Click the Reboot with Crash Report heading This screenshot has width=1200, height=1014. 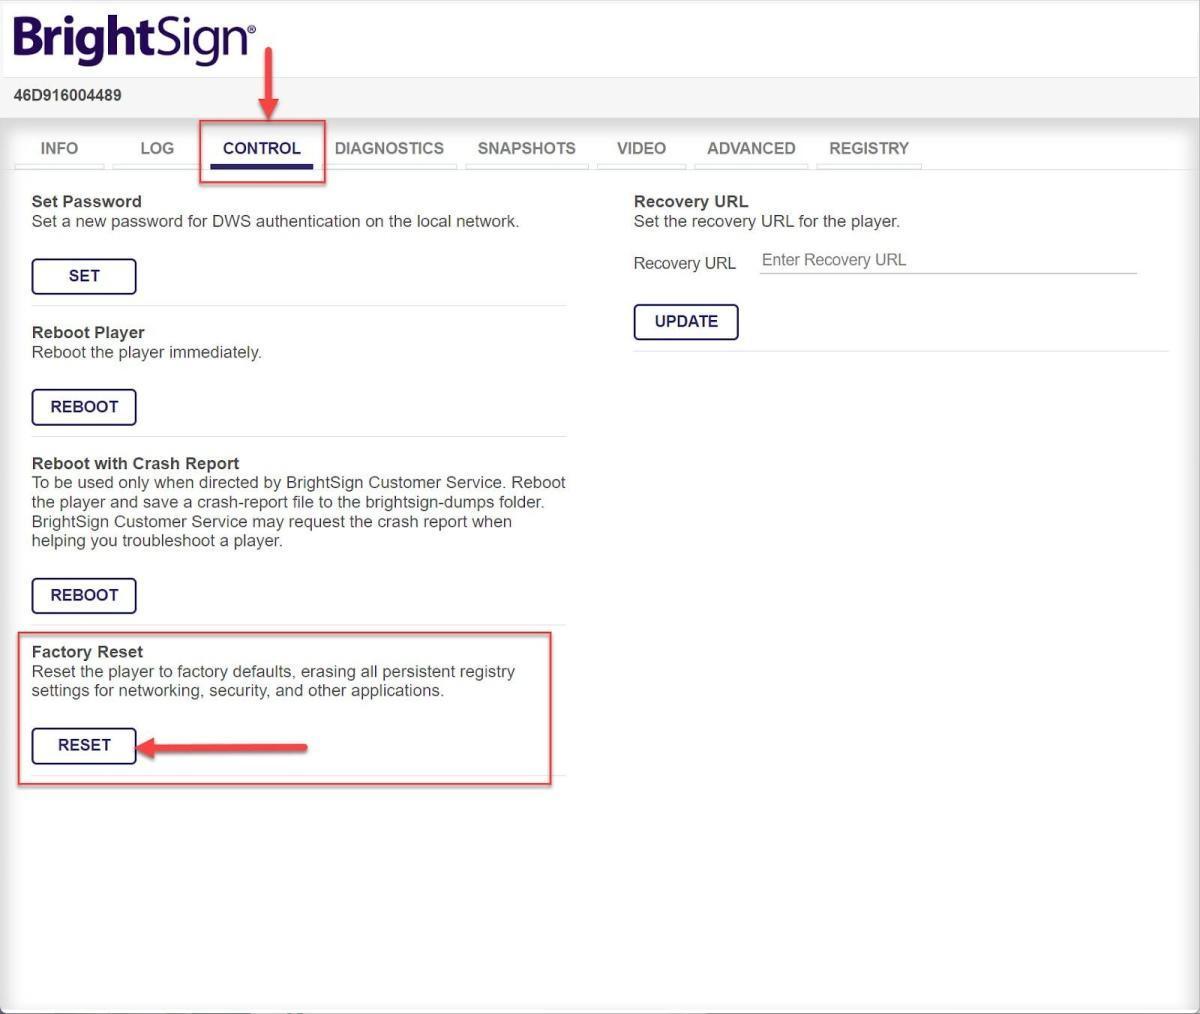point(136,463)
